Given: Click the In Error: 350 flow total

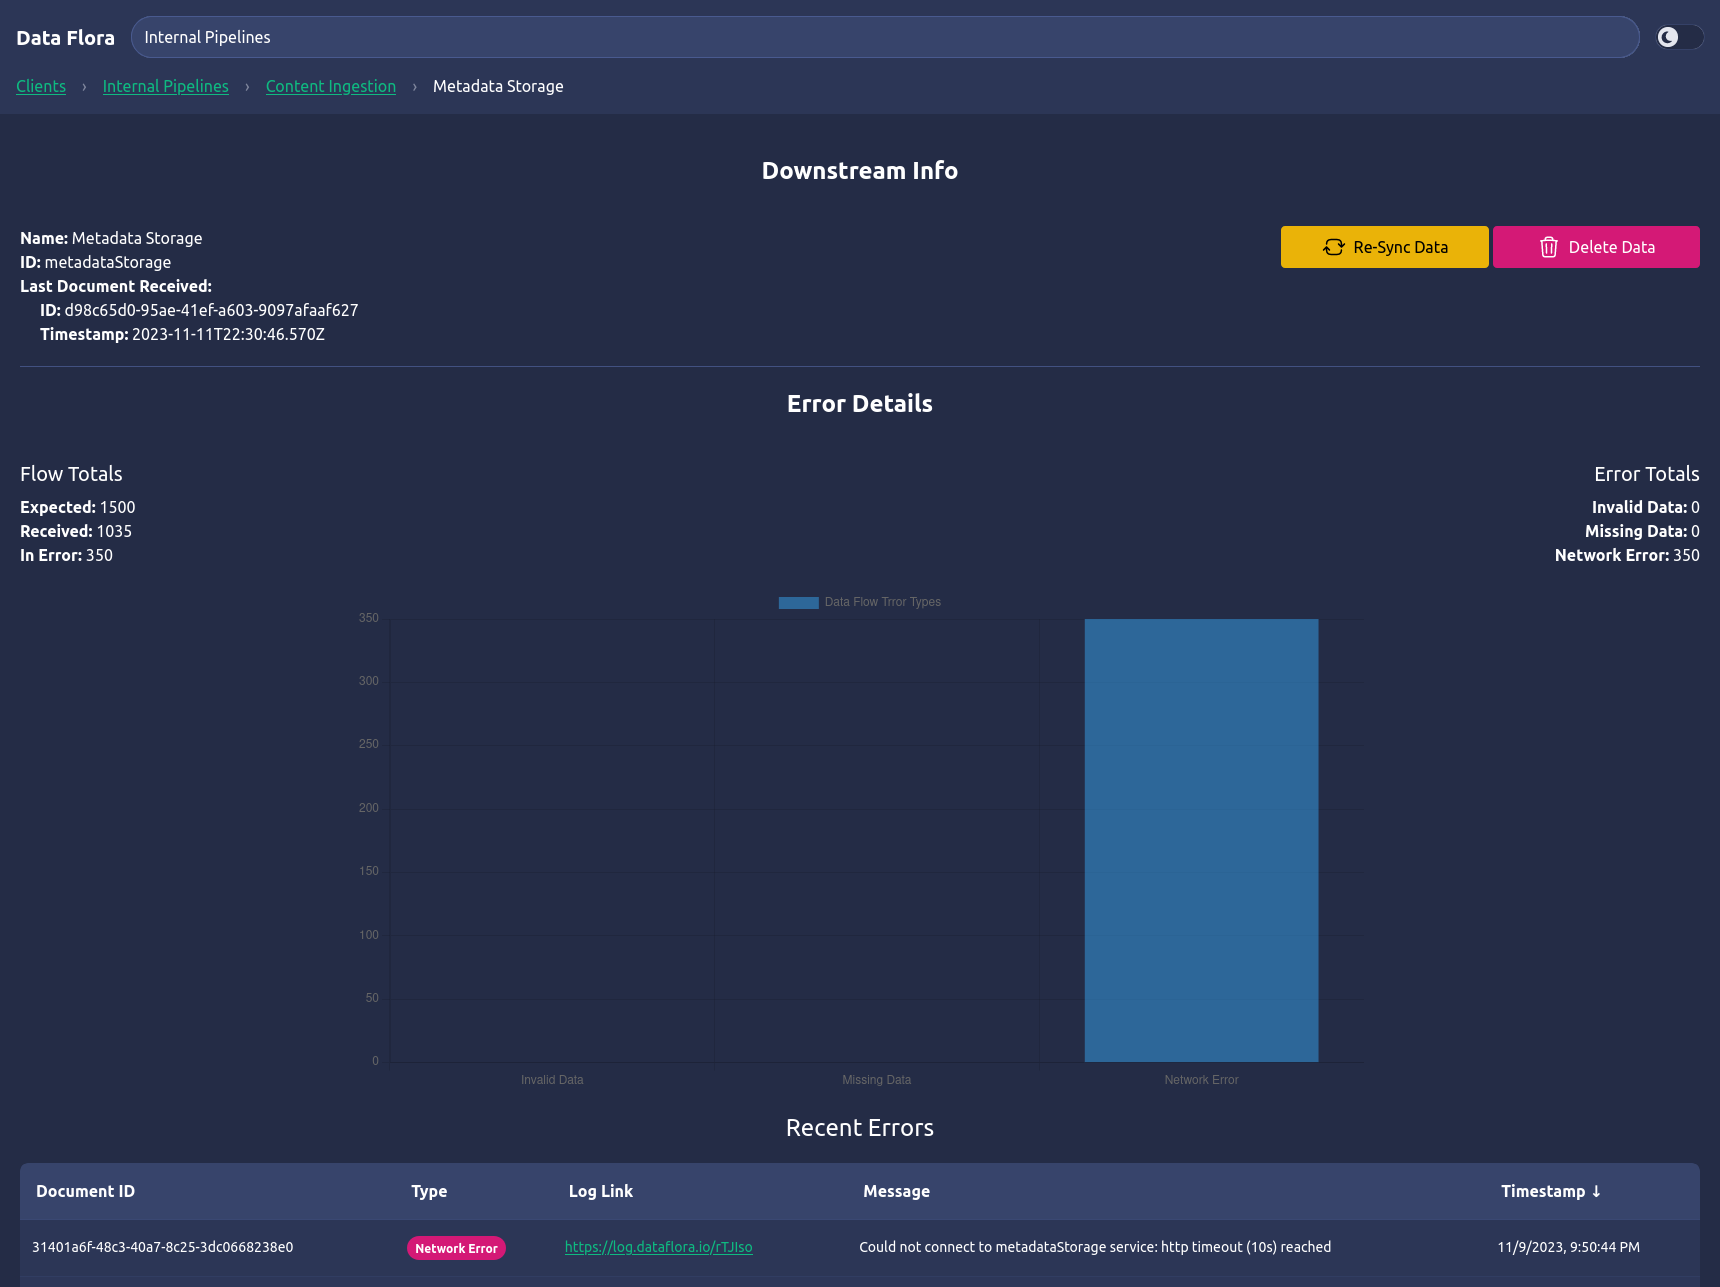Looking at the screenshot, I should coord(66,555).
